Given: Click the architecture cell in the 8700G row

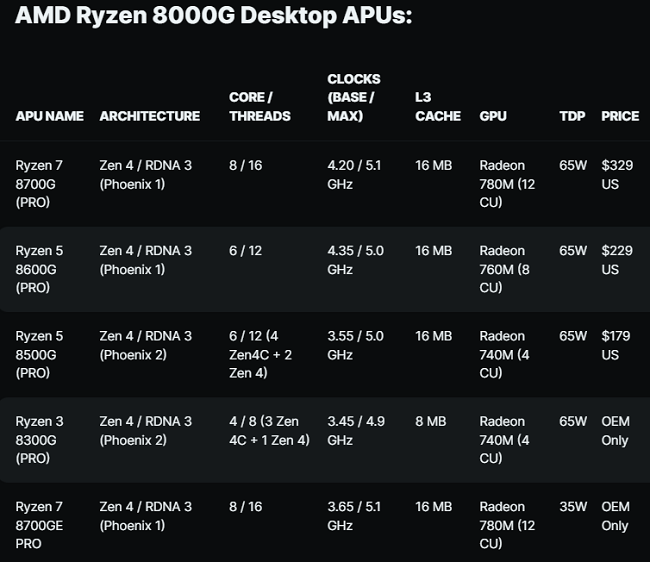Looking at the screenshot, I should [146, 174].
